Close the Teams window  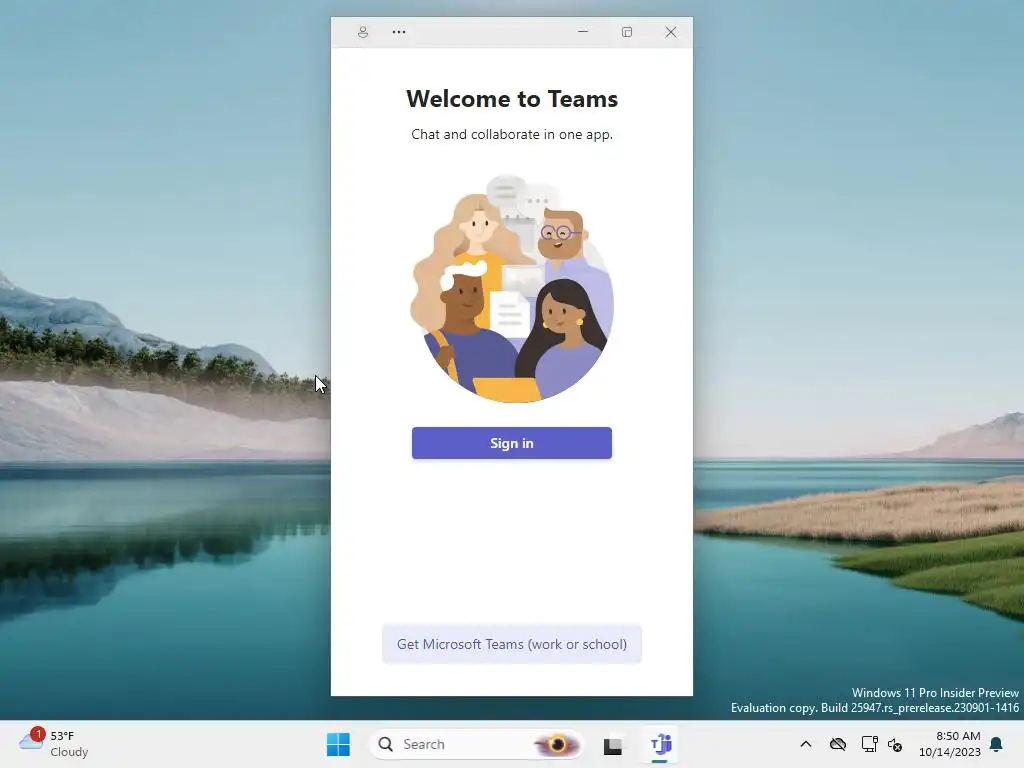tap(671, 32)
